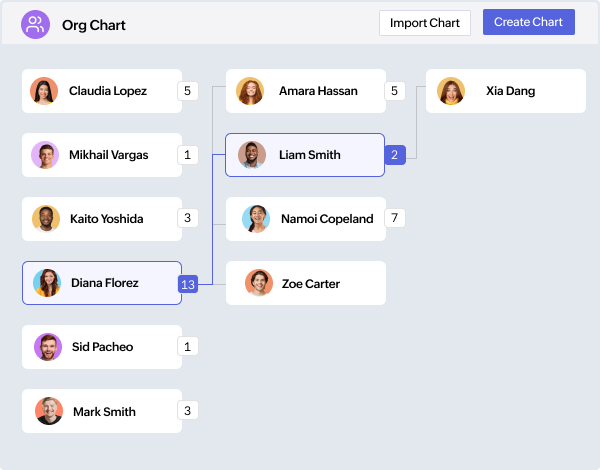
Task: Click Mark Smith's avatar
Action: 48,411
